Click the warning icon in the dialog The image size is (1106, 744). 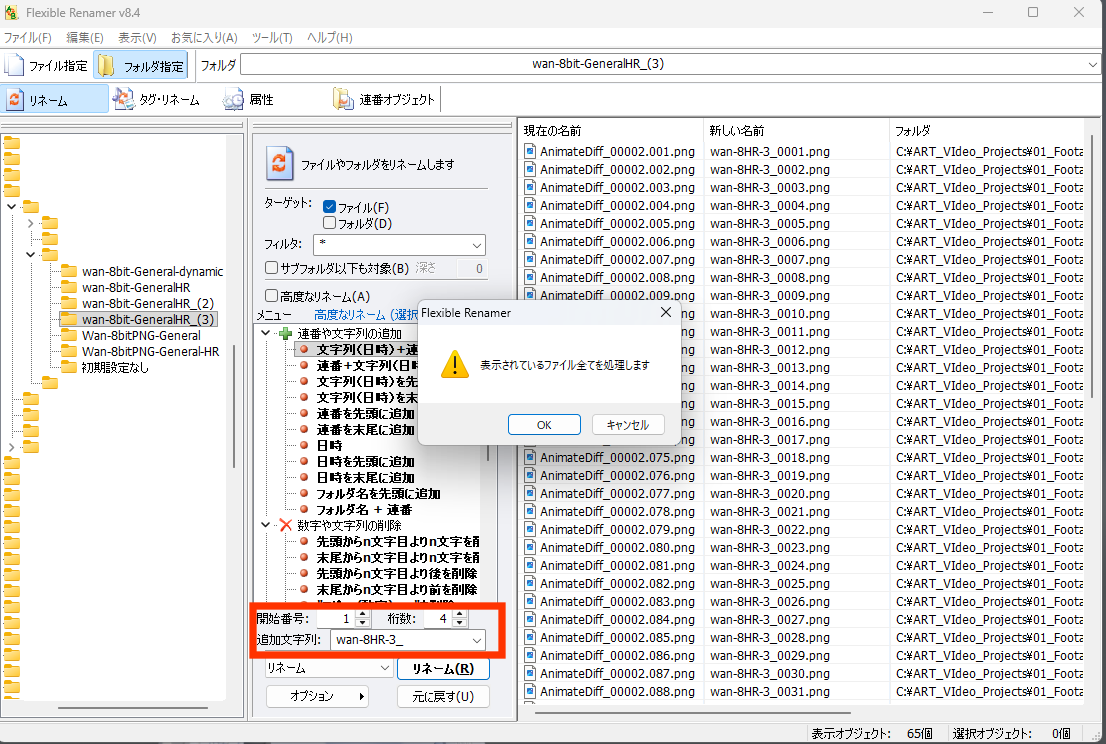[455, 364]
